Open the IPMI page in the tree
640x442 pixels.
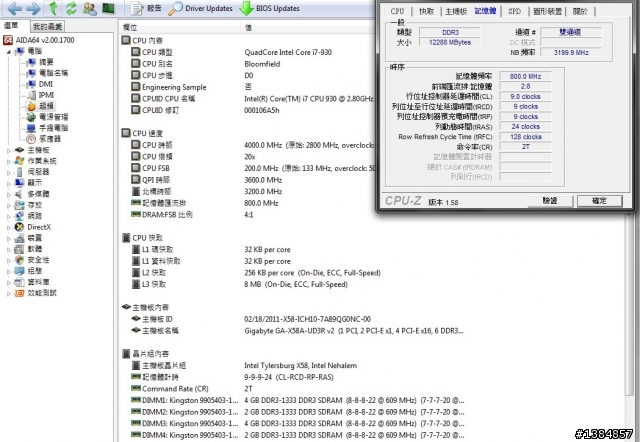40,95
